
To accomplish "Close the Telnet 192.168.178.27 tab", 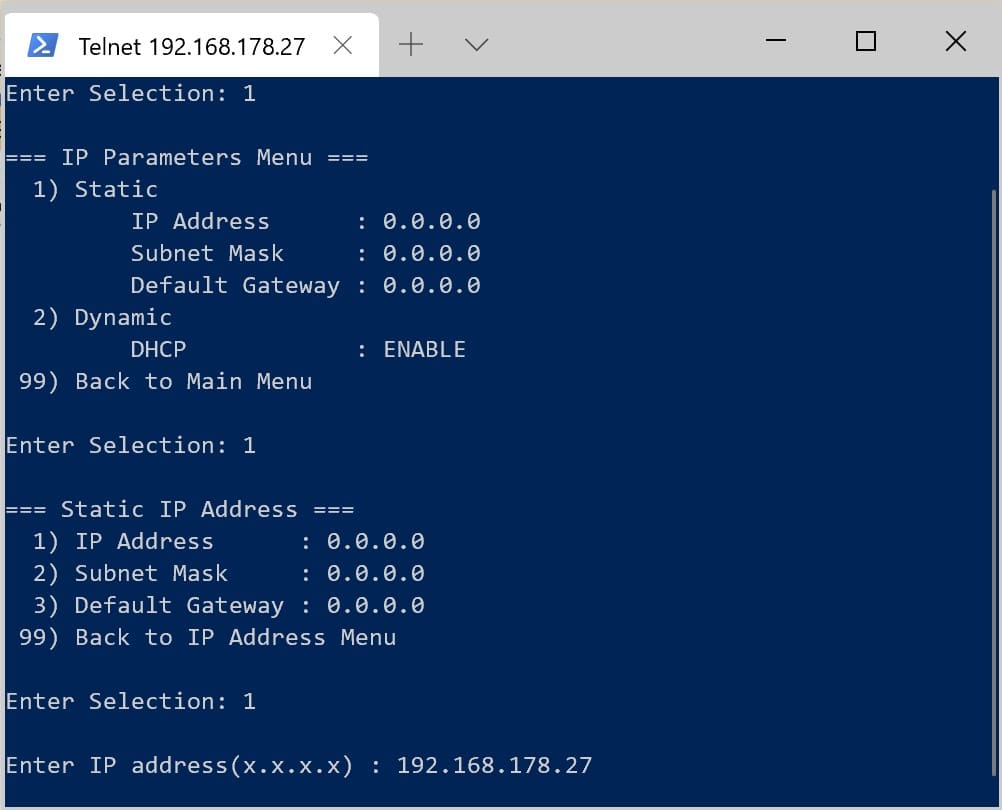I will [343, 45].
